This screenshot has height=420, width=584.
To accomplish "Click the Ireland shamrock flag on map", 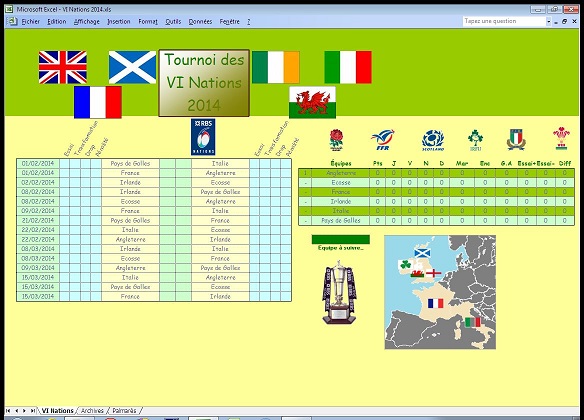I will (405, 264).
